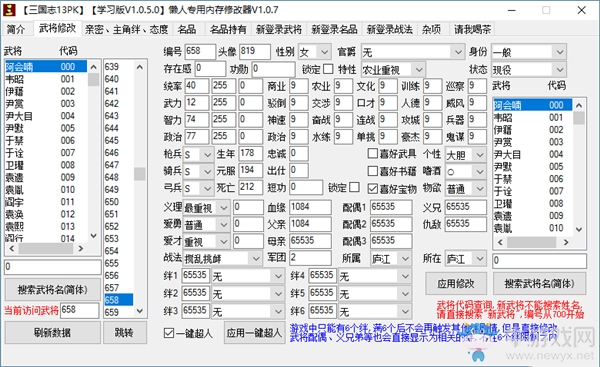The width and height of the screenshot is (600, 367).
Task: Uncheck 一键超人 checkbox
Action: [168, 333]
